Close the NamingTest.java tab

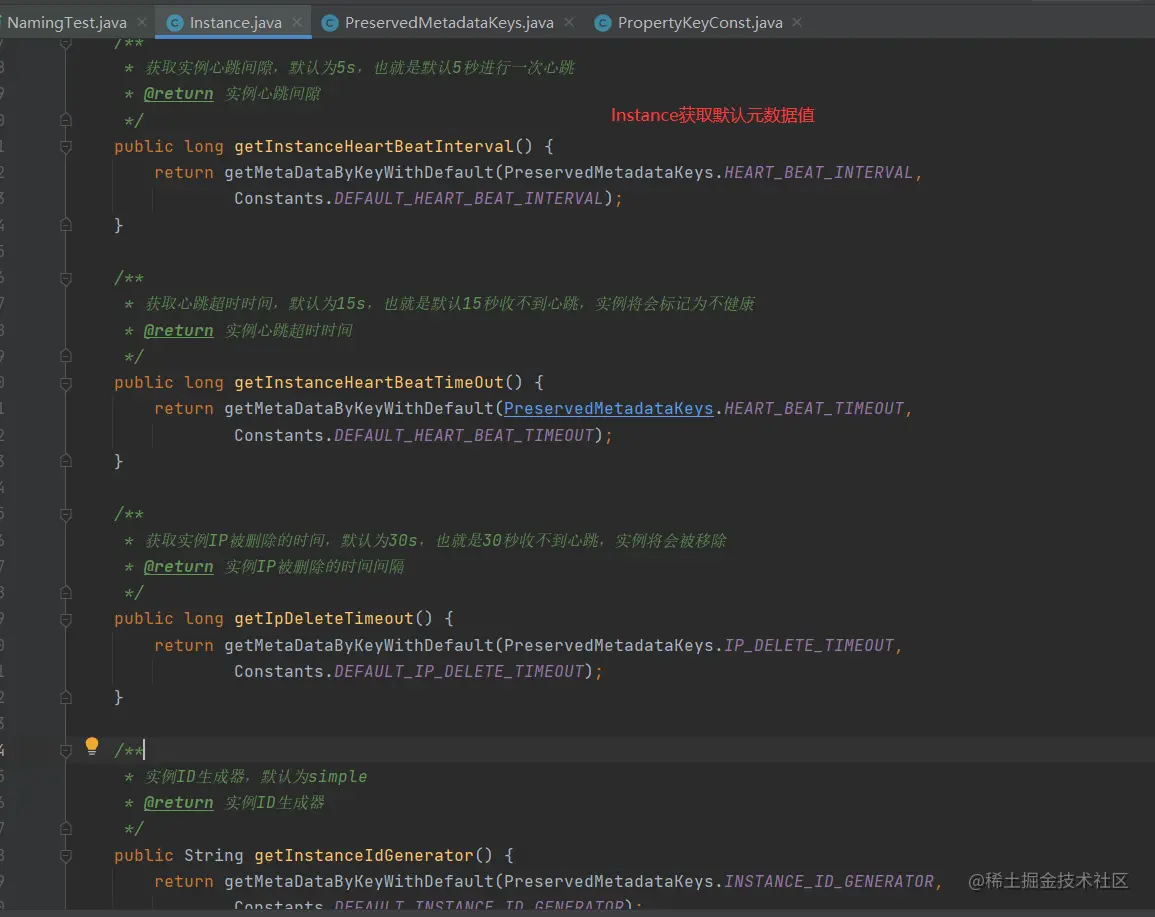[x=141, y=23]
